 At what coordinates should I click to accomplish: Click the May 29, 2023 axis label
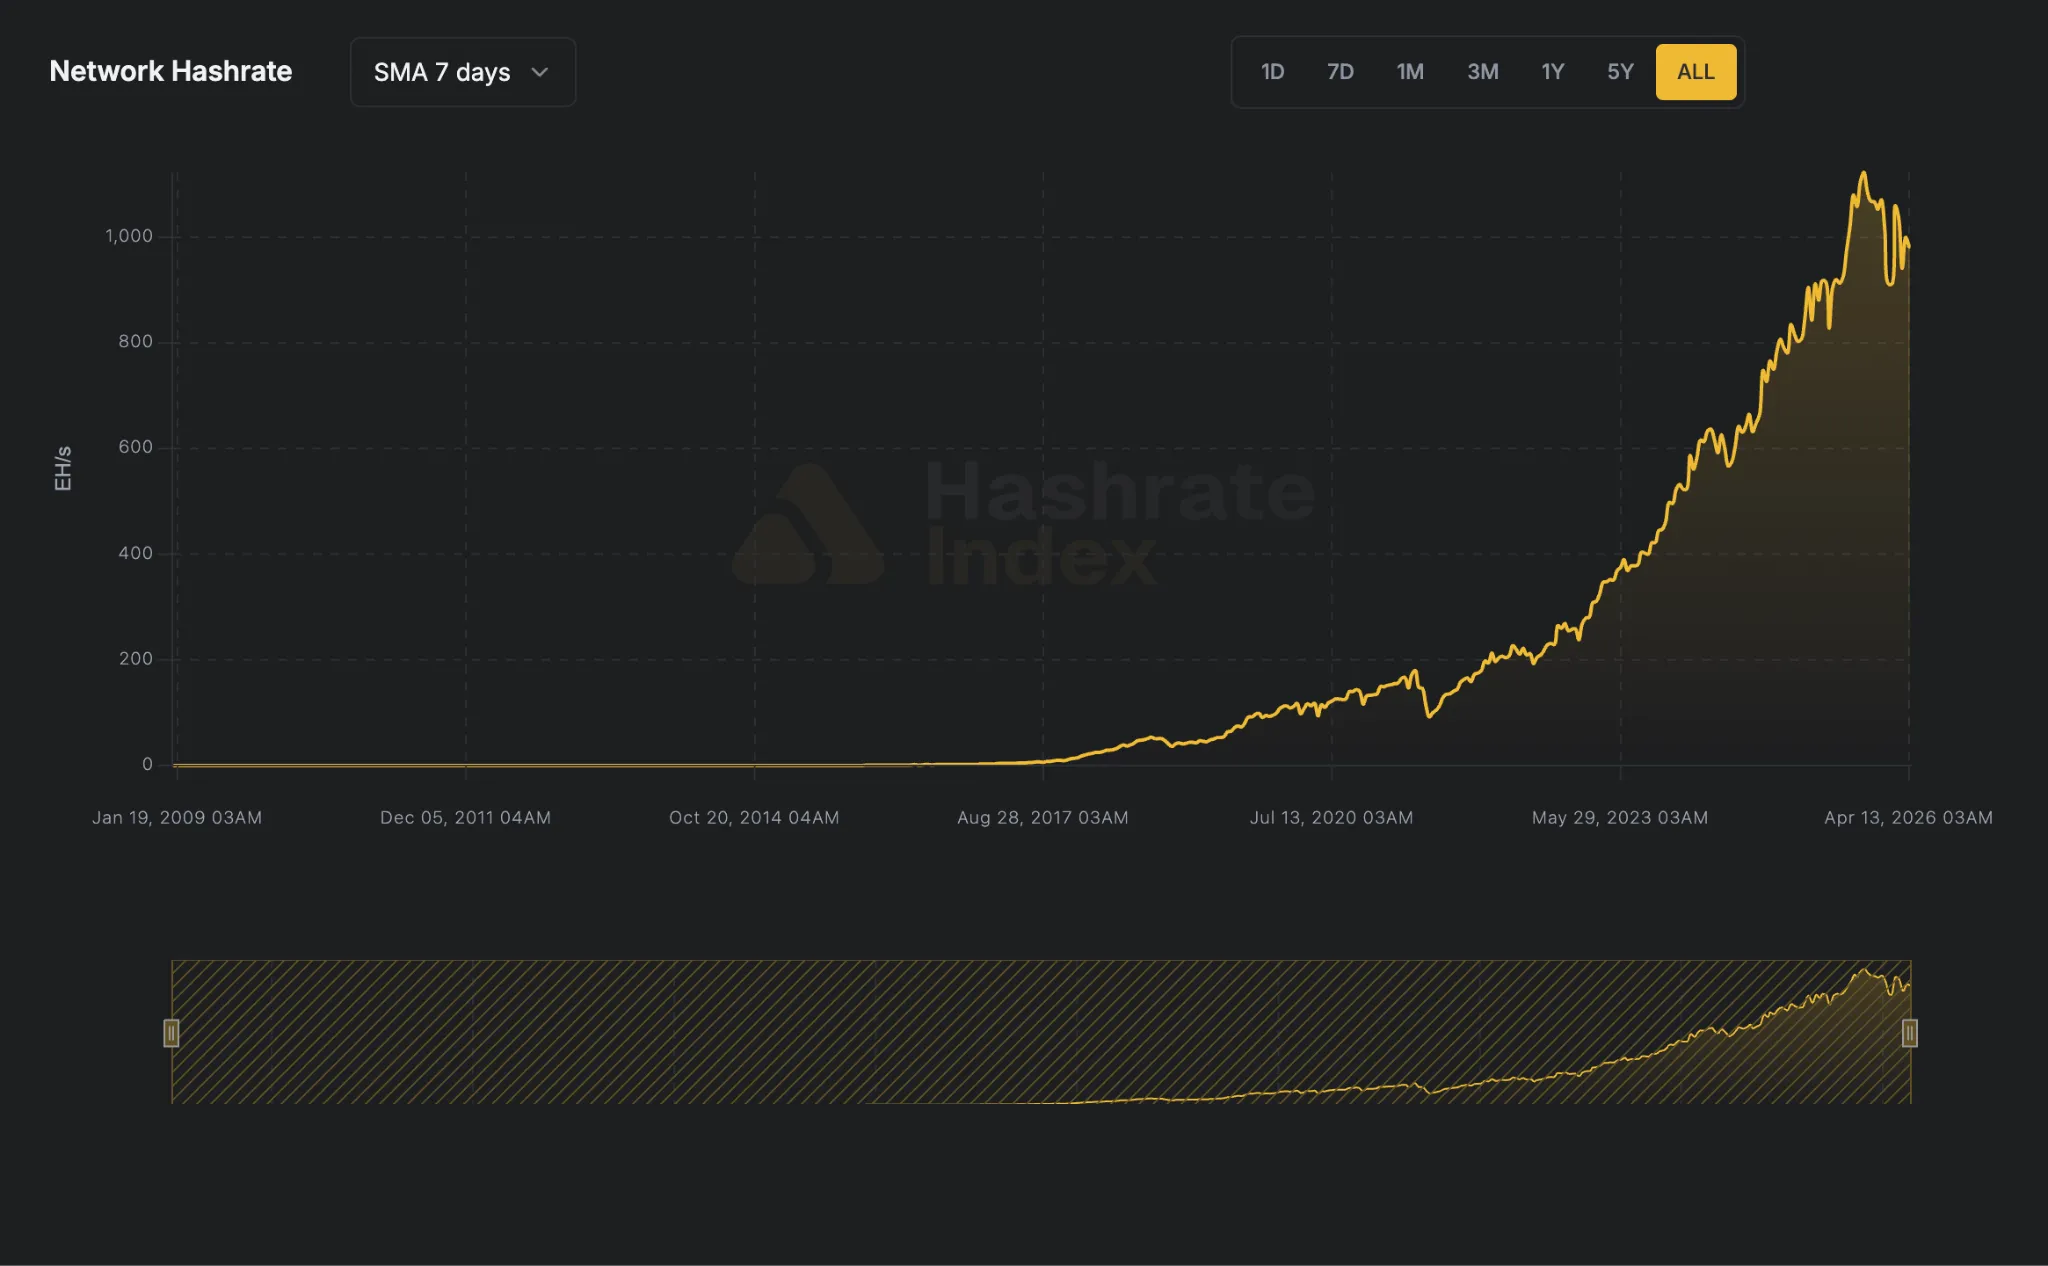[x=1620, y=817]
